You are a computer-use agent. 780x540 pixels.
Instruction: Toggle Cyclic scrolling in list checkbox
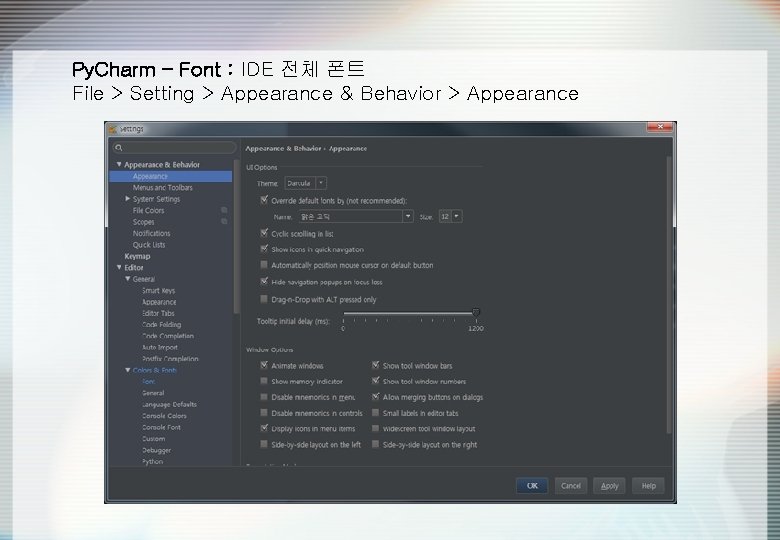(x=264, y=233)
